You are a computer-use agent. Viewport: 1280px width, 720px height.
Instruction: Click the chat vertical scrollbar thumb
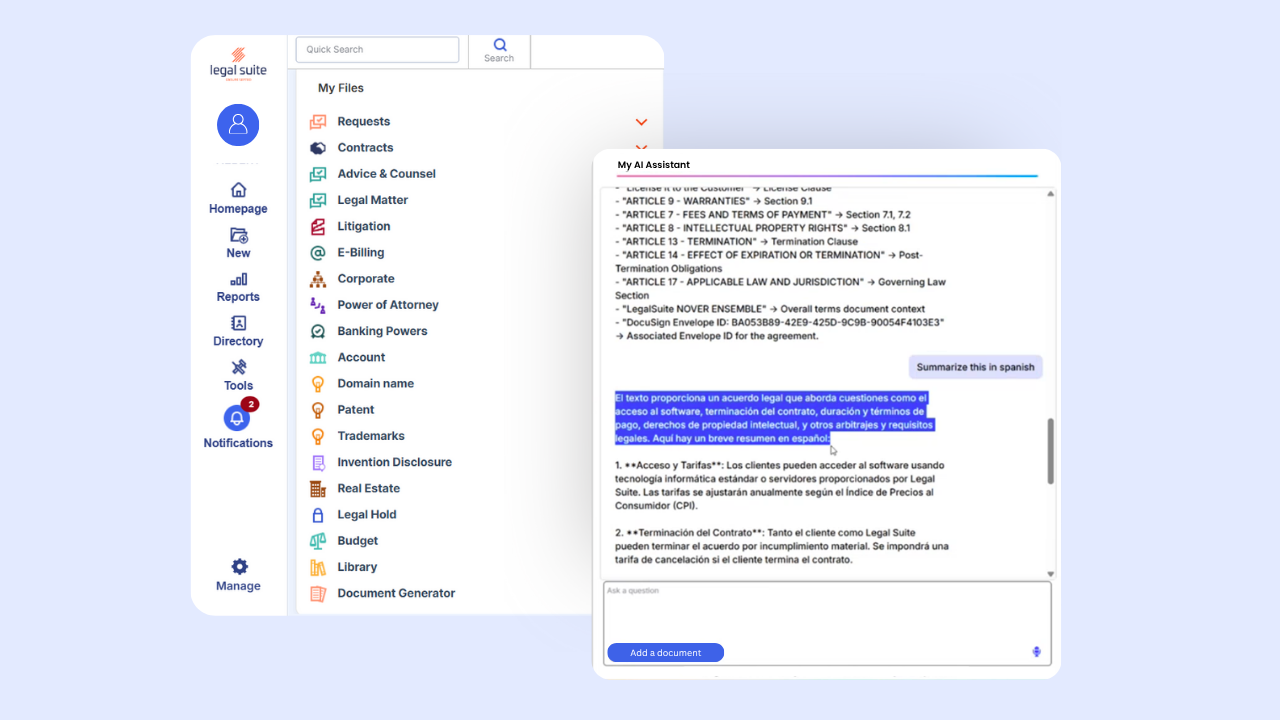(1050, 451)
